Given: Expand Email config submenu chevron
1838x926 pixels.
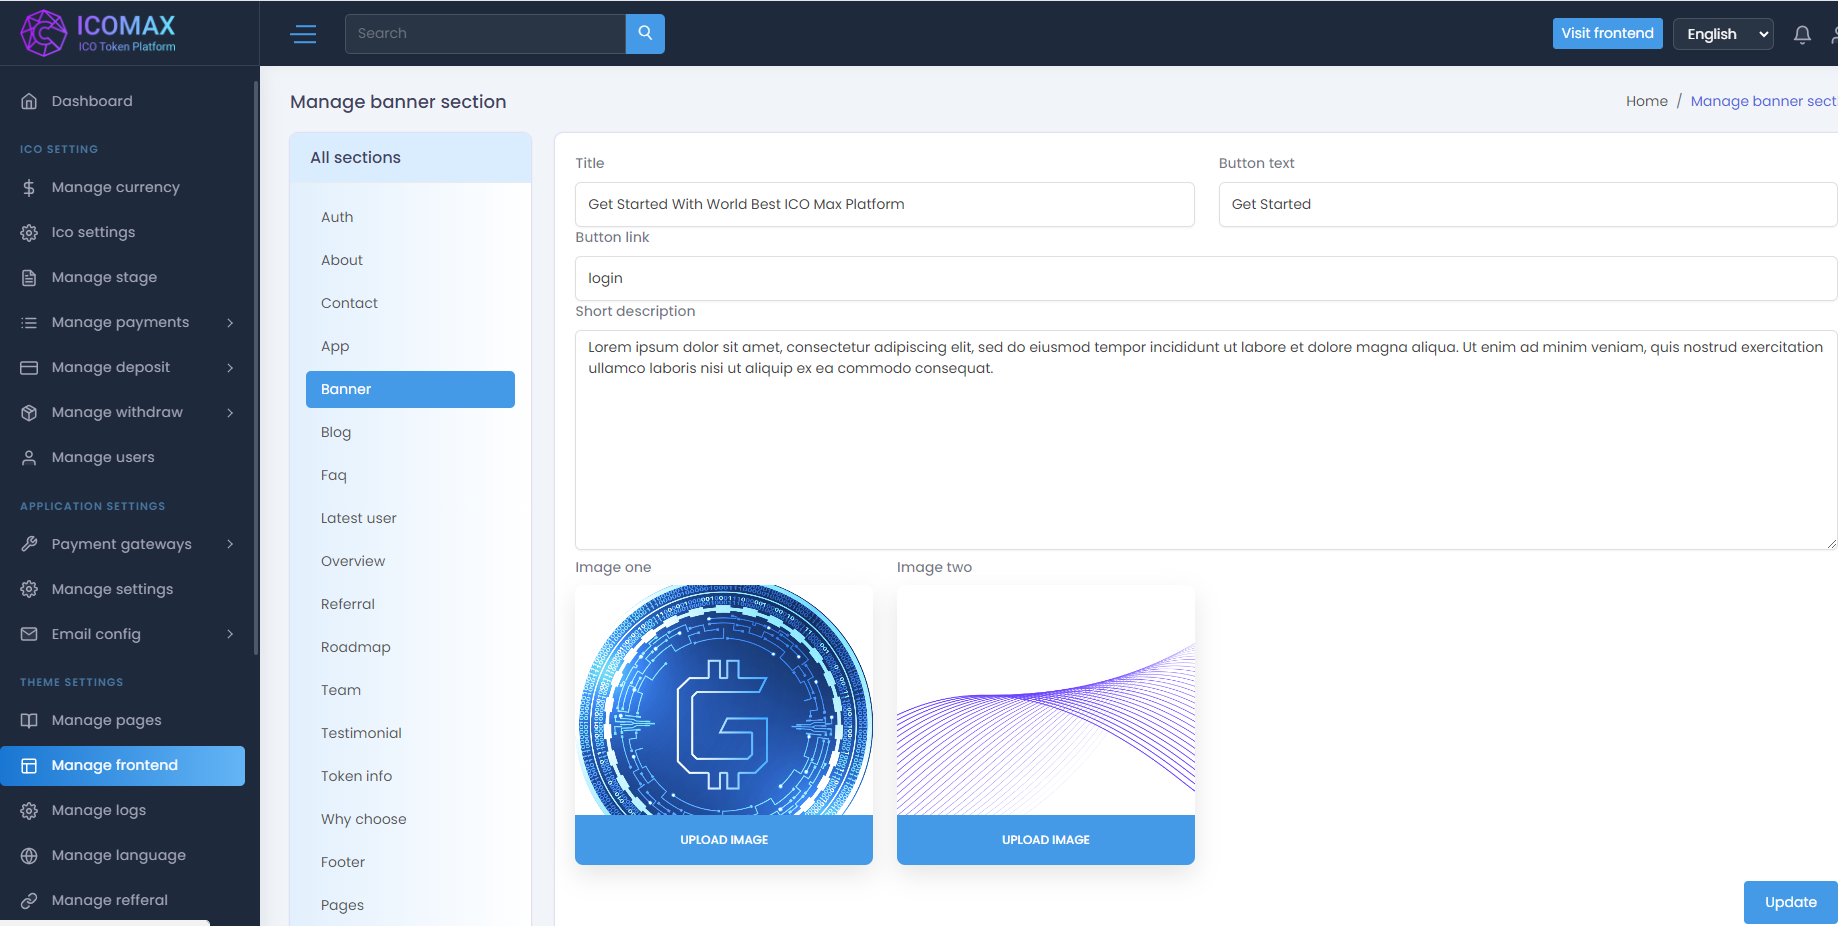Looking at the screenshot, I should [x=230, y=634].
